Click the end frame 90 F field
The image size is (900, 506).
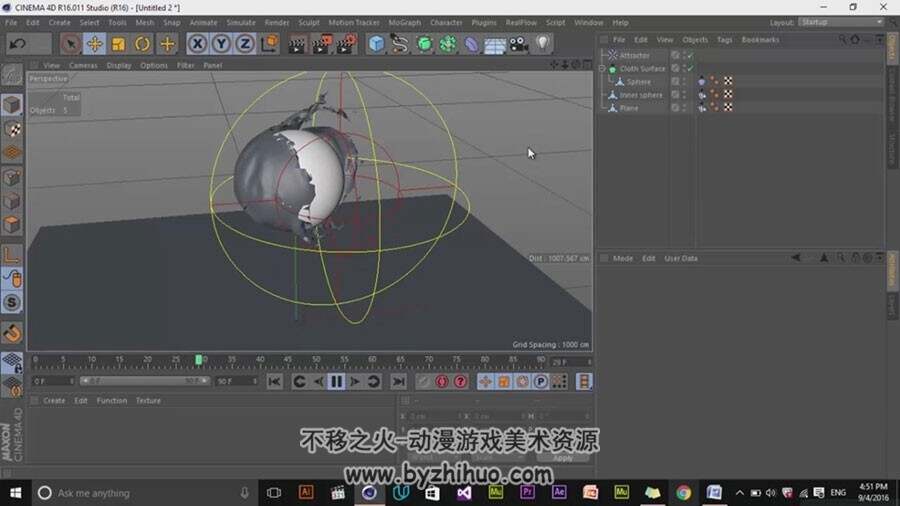236,381
